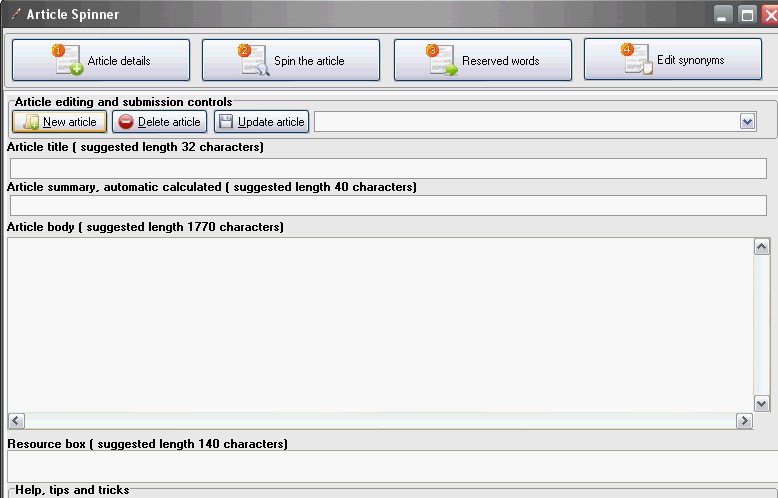Image resolution: width=778 pixels, height=498 pixels.
Task: Open the Reserved words step
Action: [x=483, y=60]
